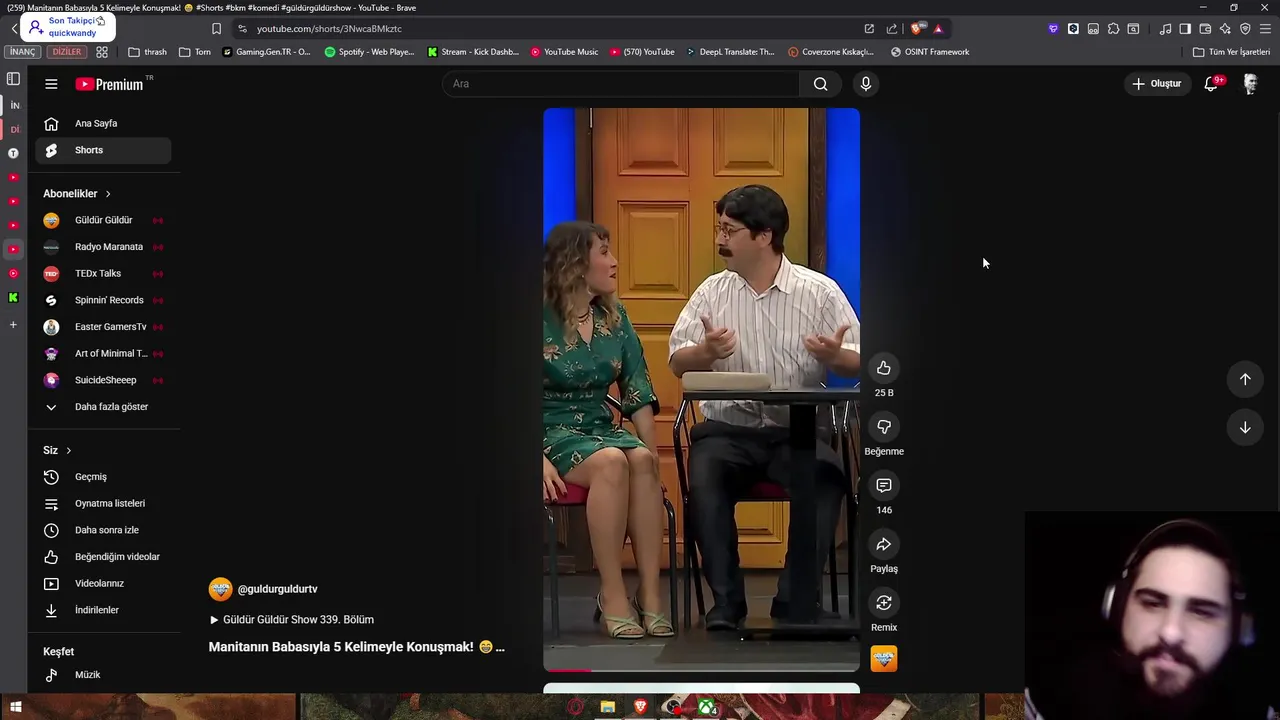Image resolution: width=1280 pixels, height=720 pixels.
Task: Open Spinnin' Records subscription channel
Action: (103, 300)
